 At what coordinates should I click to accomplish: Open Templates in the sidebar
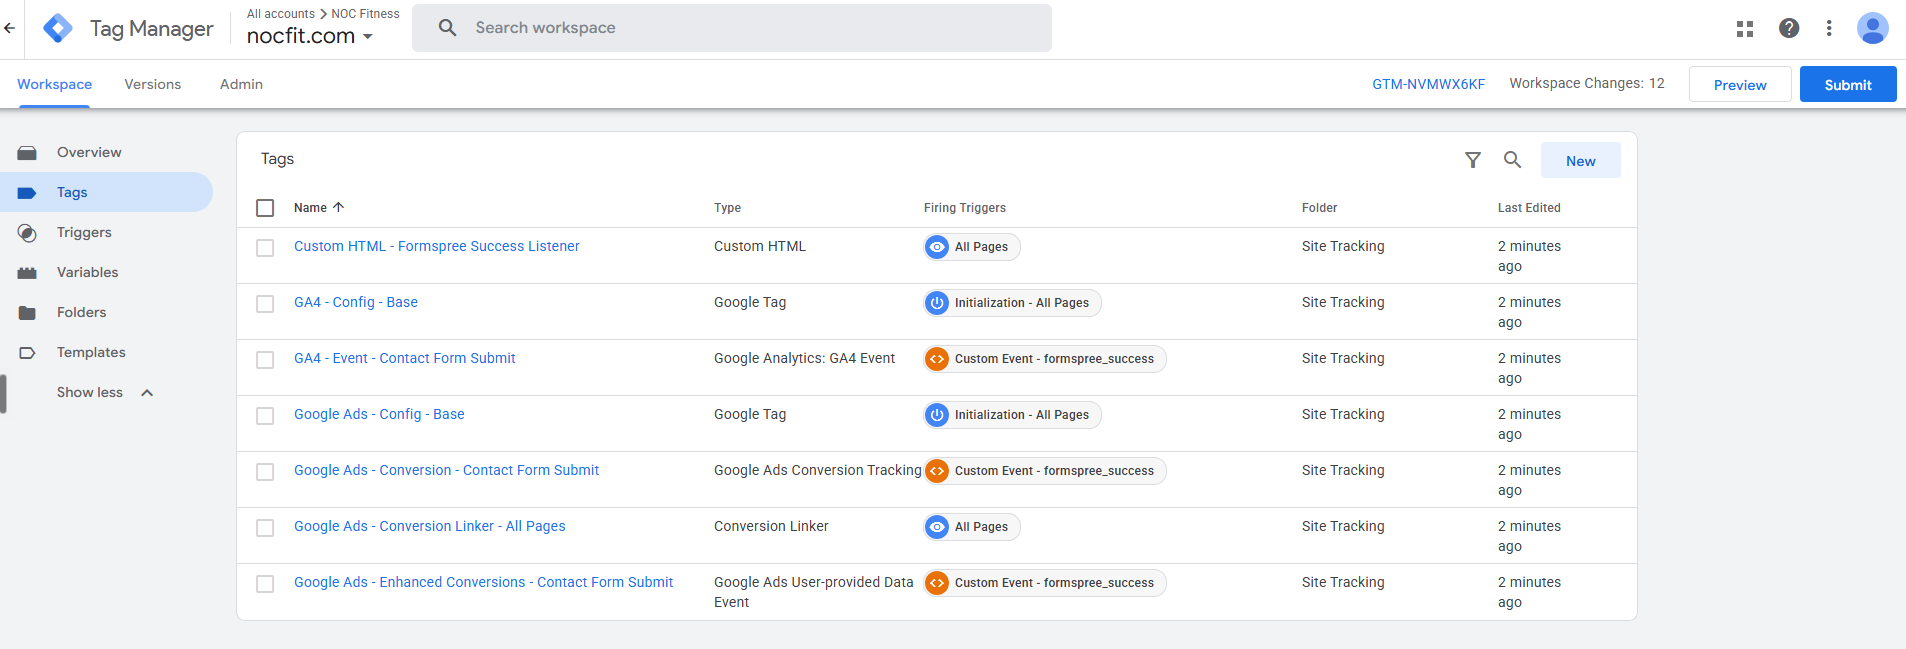(91, 353)
